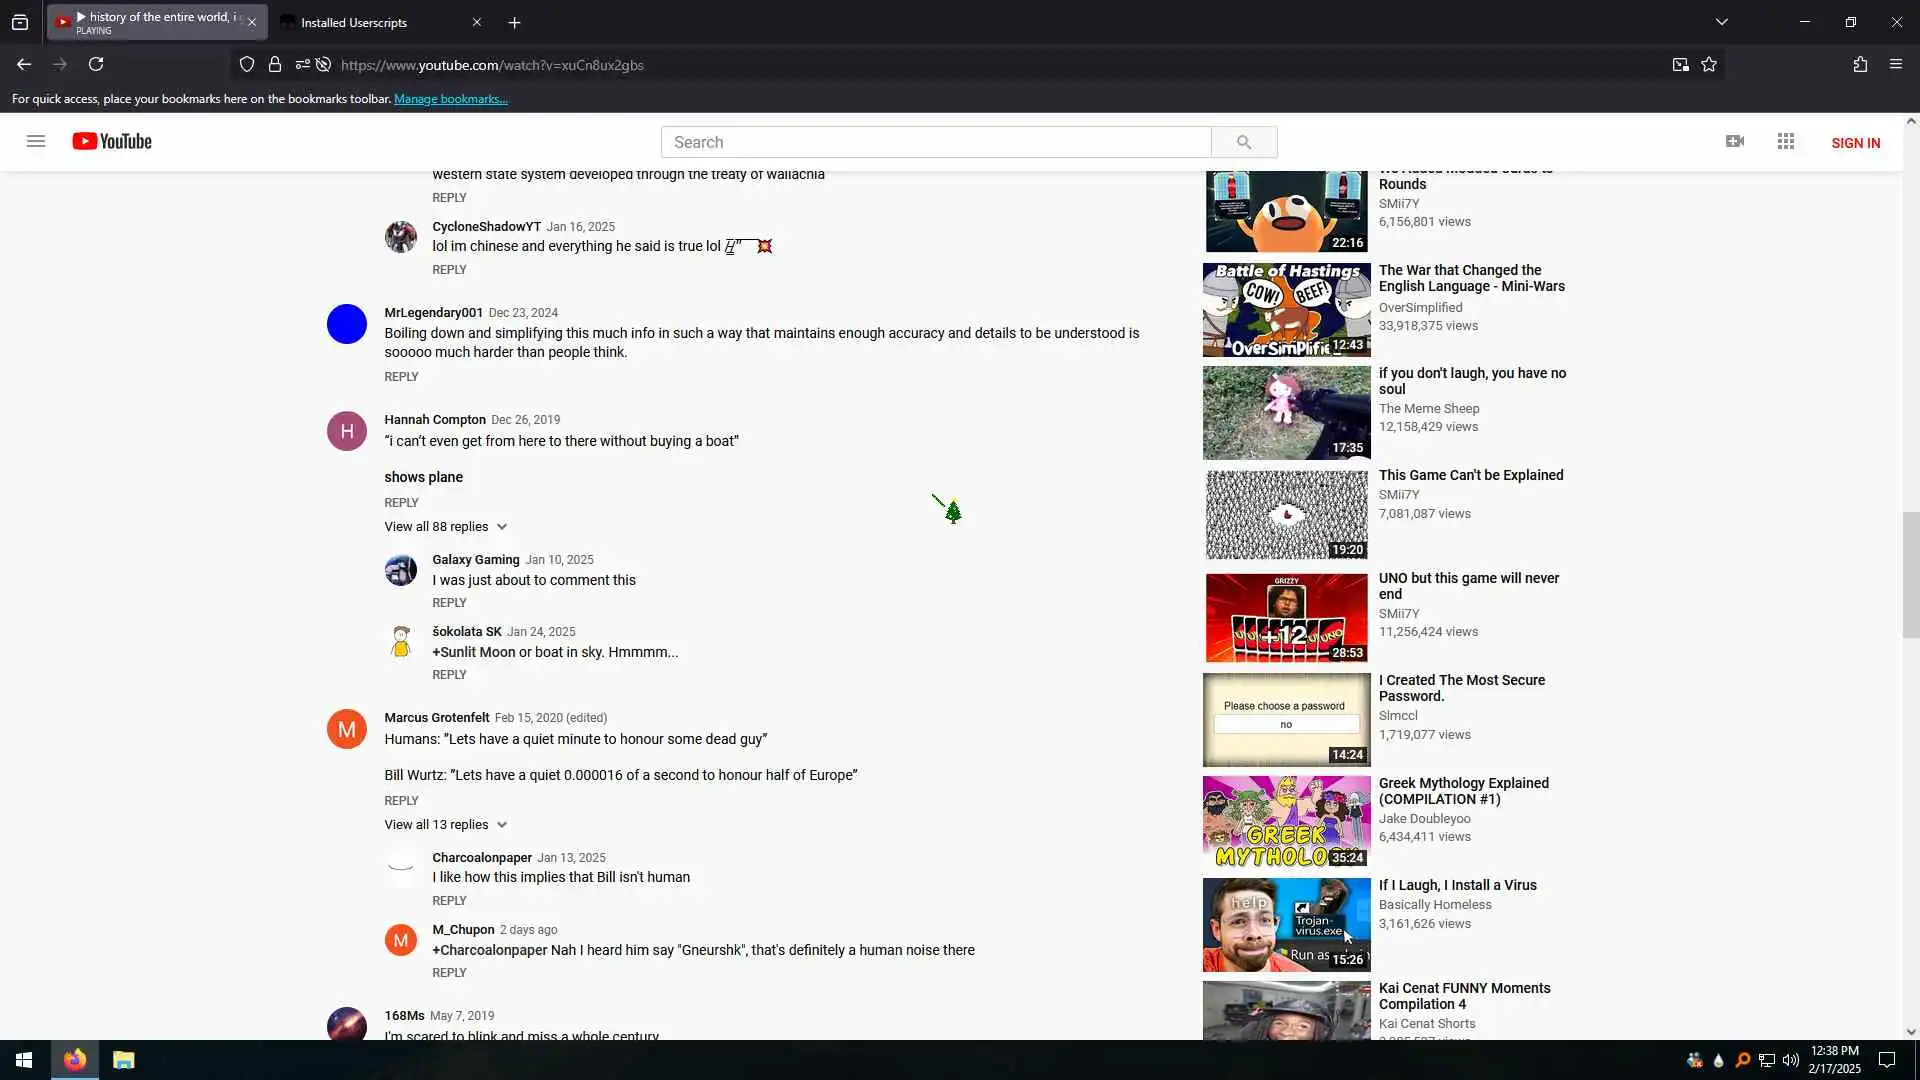The width and height of the screenshot is (1920, 1080).
Task: Click the YouTube logo
Action: [x=112, y=141]
